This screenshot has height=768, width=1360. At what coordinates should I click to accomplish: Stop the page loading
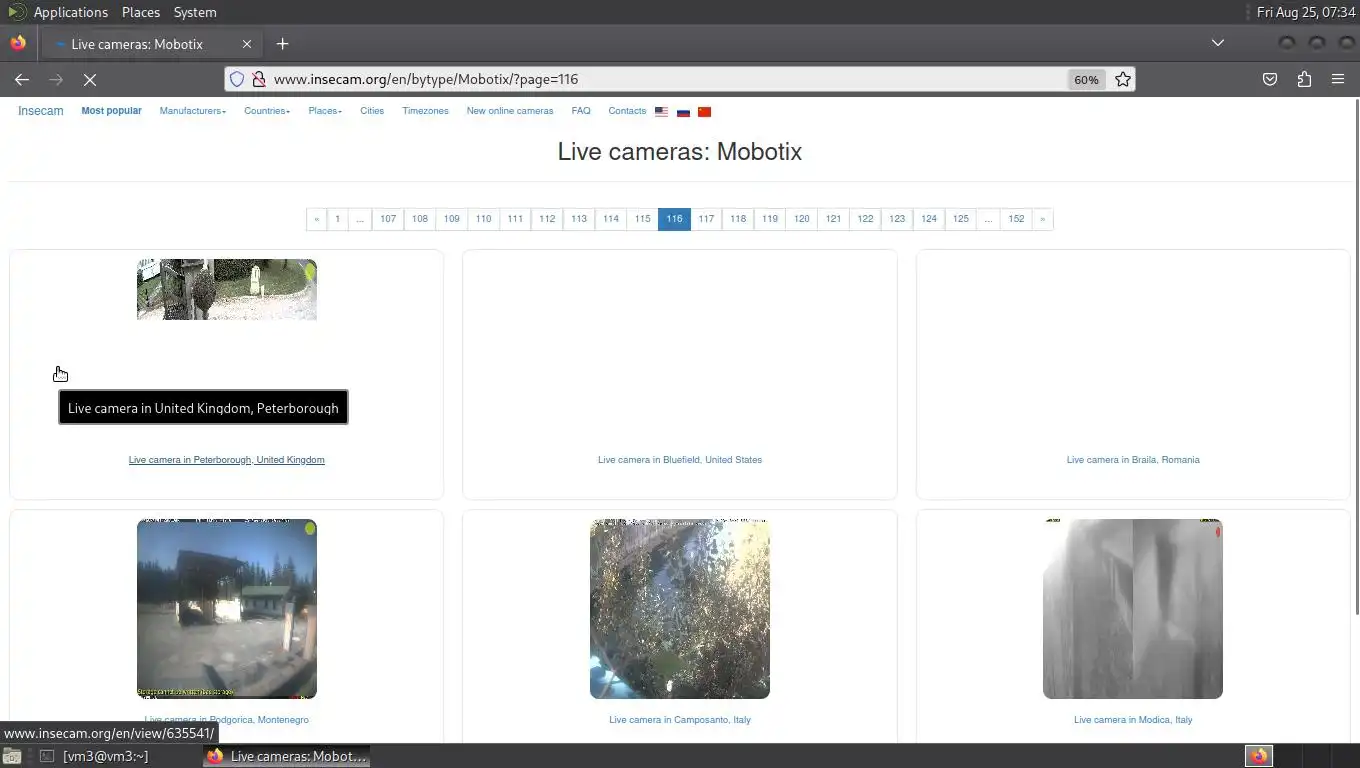coord(89,79)
